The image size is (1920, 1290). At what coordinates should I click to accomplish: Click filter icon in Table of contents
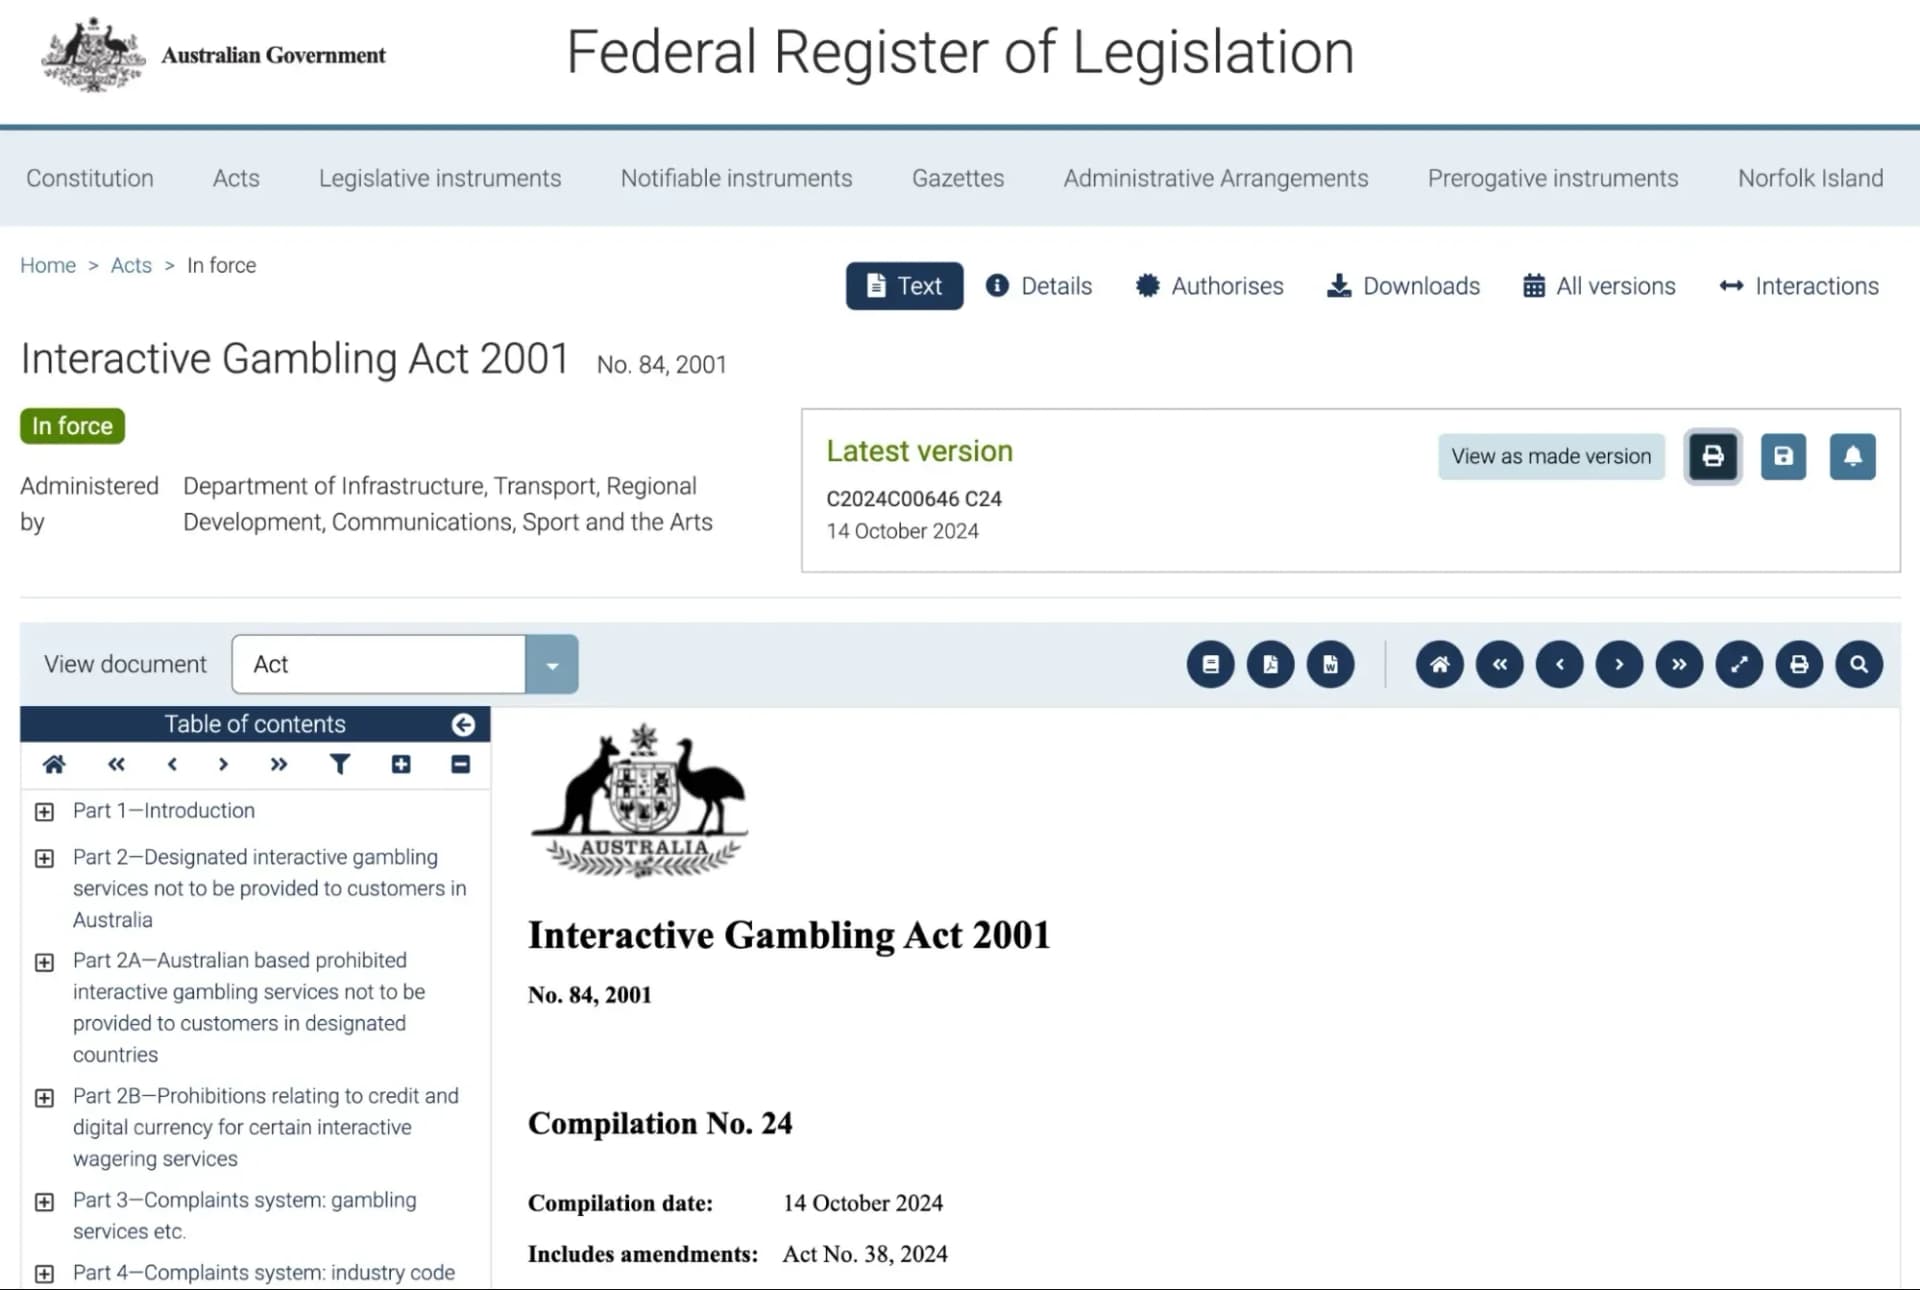point(340,765)
